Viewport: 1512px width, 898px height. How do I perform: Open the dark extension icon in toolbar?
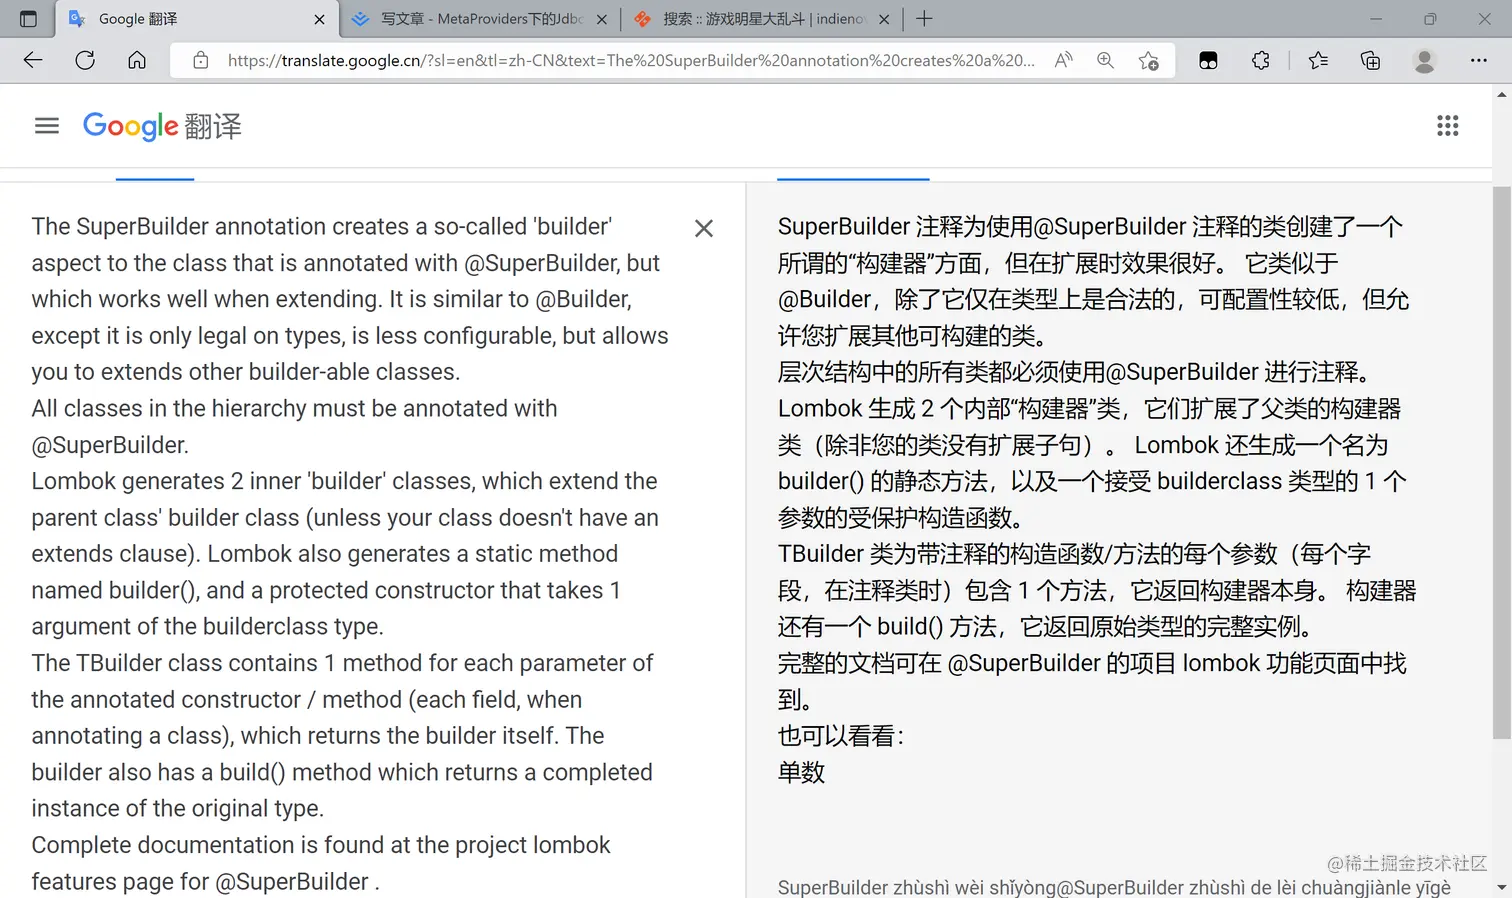(x=1208, y=60)
